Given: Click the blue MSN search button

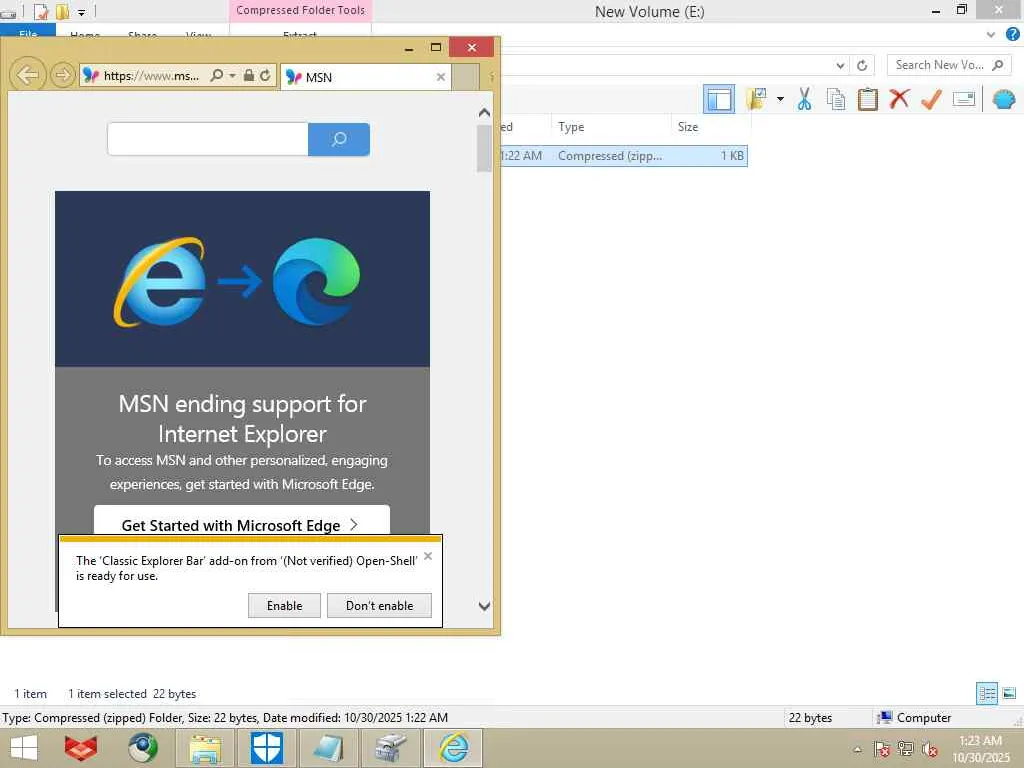Looking at the screenshot, I should [339, 139].
